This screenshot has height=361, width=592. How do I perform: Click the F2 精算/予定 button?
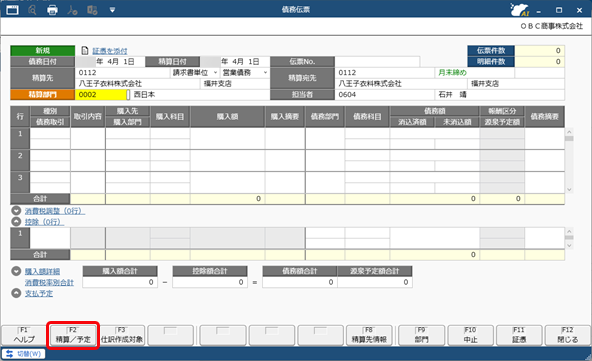(x=73, y=335)
